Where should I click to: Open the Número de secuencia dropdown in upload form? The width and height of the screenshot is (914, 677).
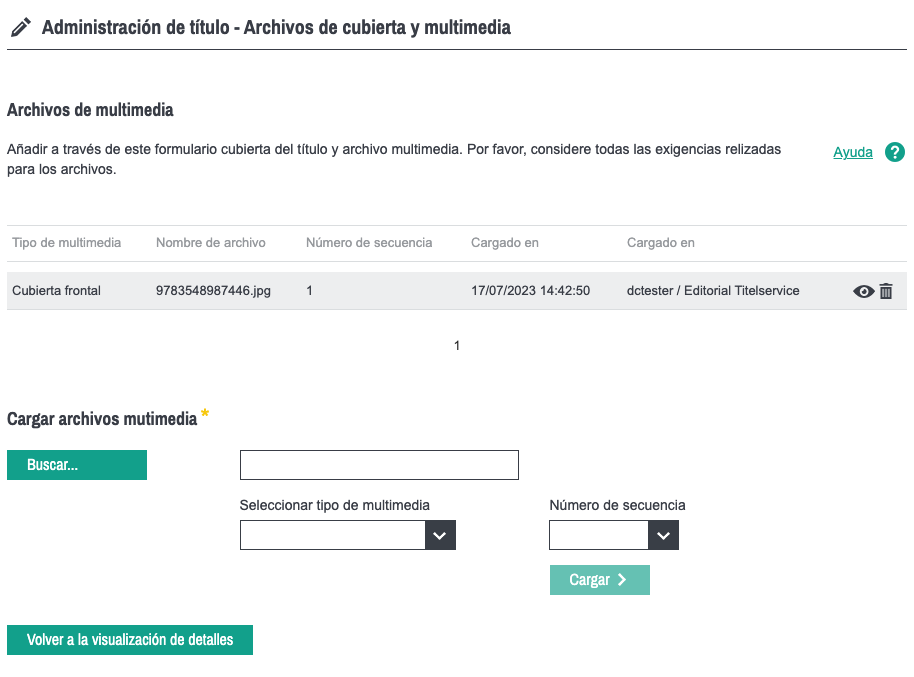tap(613, 535)
